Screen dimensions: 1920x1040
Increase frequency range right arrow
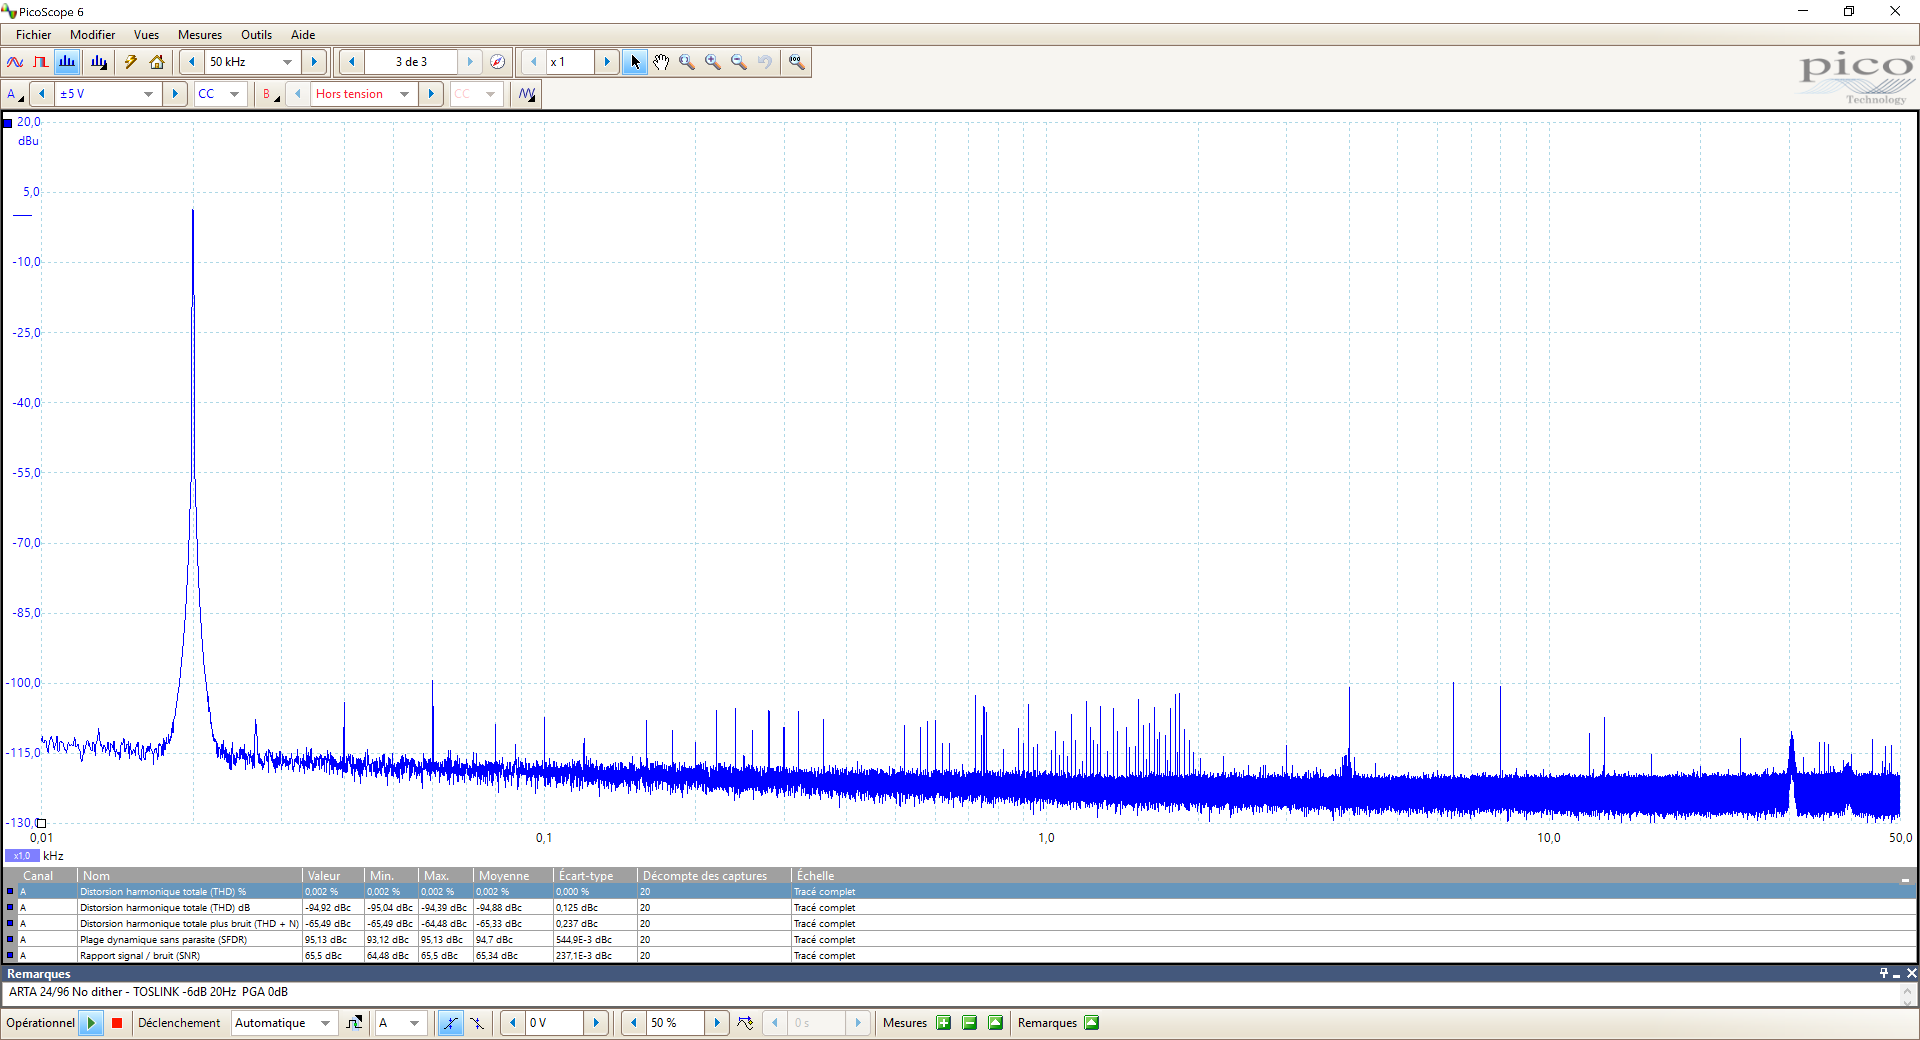point(314,62)
